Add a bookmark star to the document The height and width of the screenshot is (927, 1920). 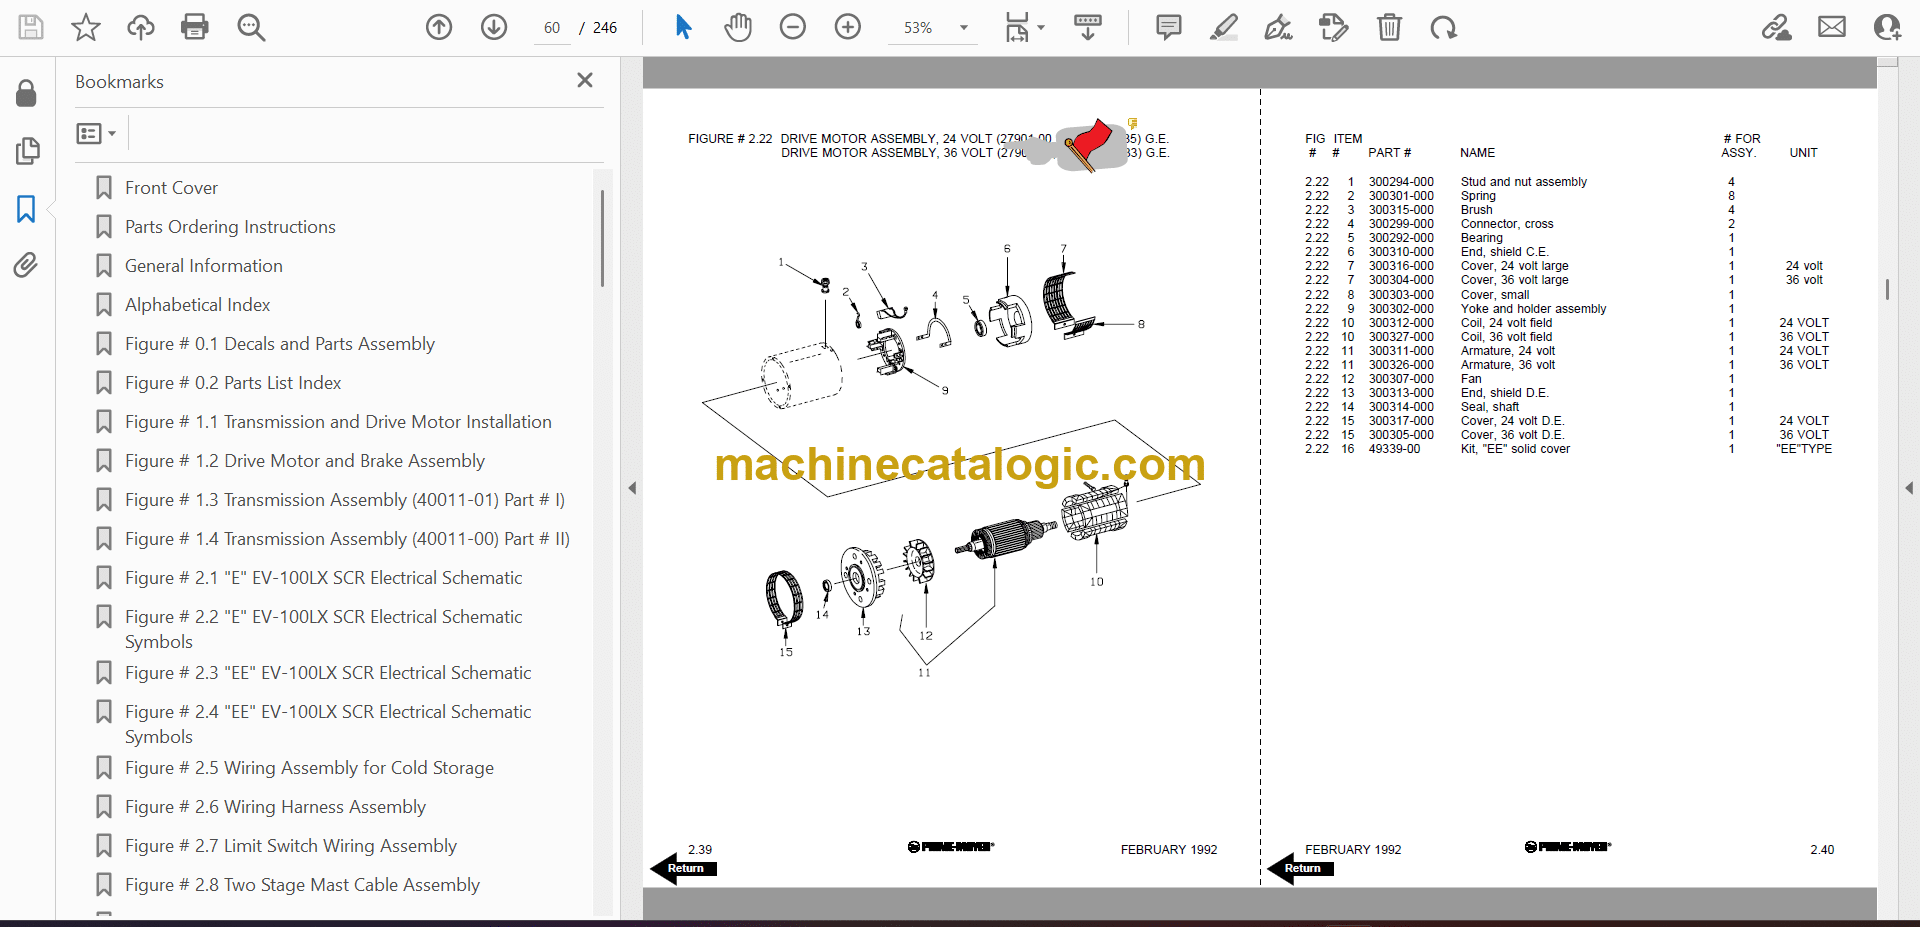tap(86, 27)
